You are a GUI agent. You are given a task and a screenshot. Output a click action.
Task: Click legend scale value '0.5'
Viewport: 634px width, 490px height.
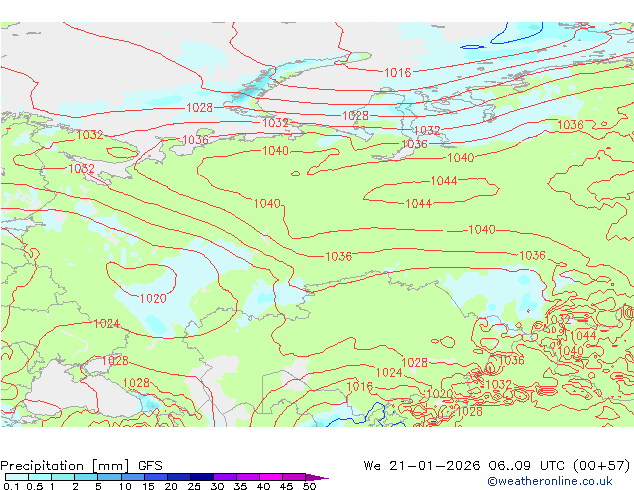[35, 486]
